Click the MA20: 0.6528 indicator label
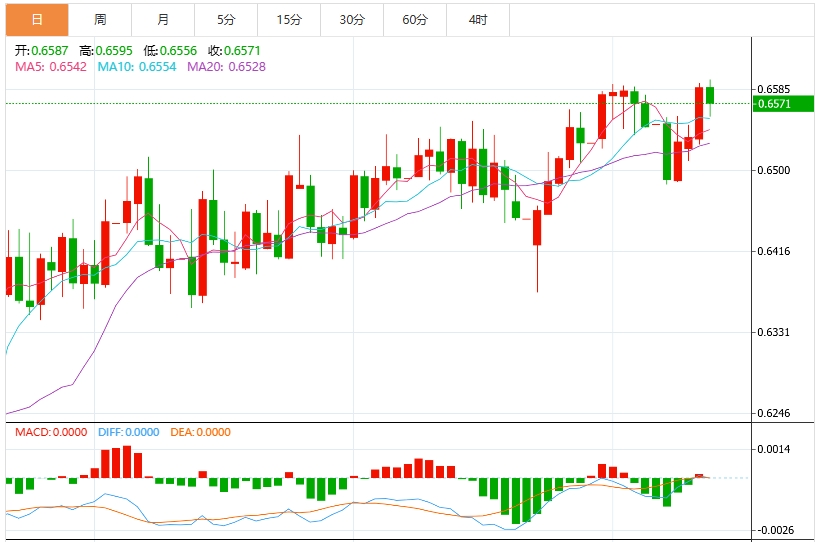Image resolution: width=824 pixels, height=542 pixels. (x=226, y=67)
